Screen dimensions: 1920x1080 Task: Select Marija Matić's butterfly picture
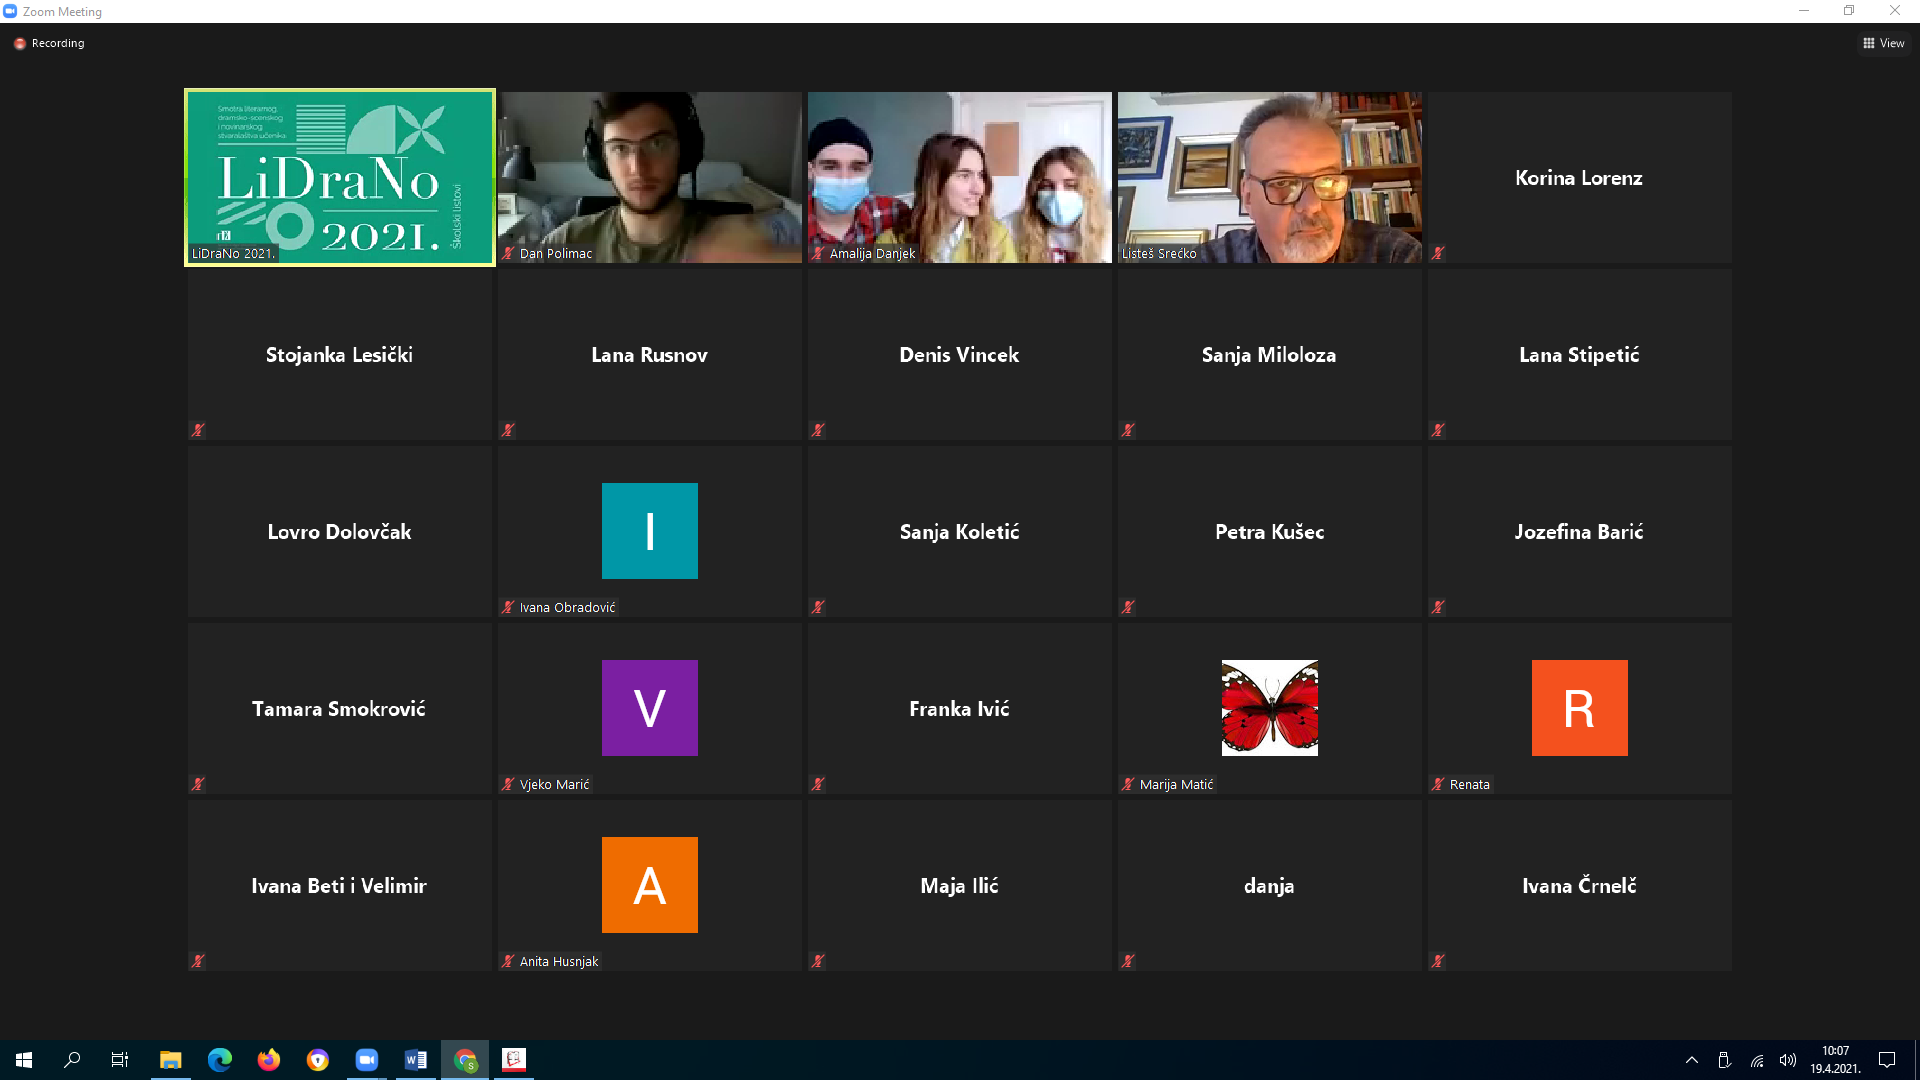click(x=1269, y=708)
